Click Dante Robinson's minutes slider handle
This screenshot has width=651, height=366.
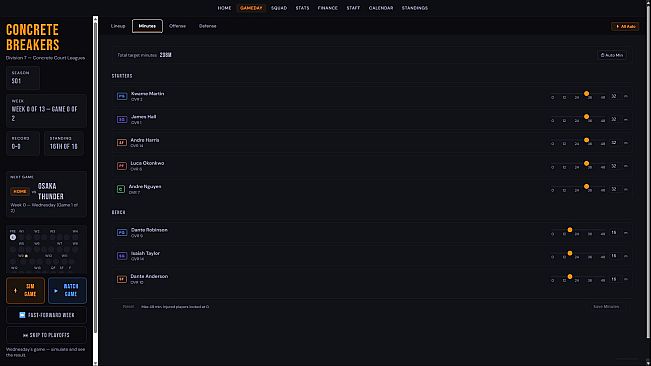pyautogui.click(x=570, y=230)
